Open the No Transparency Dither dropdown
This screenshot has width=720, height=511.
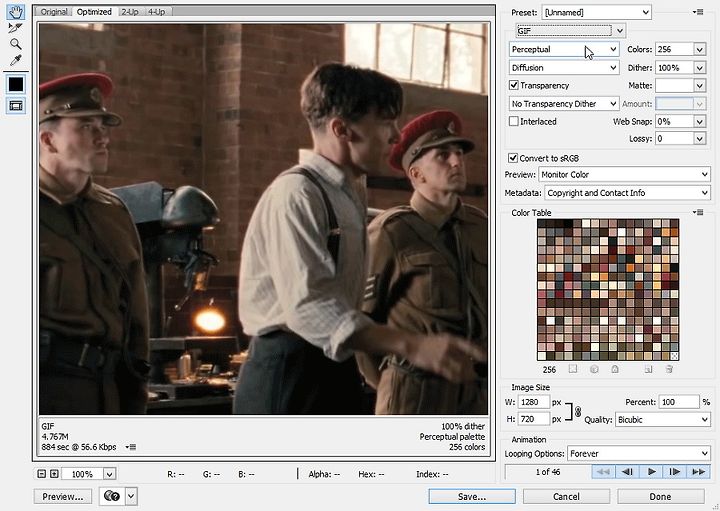coord(564,104)
